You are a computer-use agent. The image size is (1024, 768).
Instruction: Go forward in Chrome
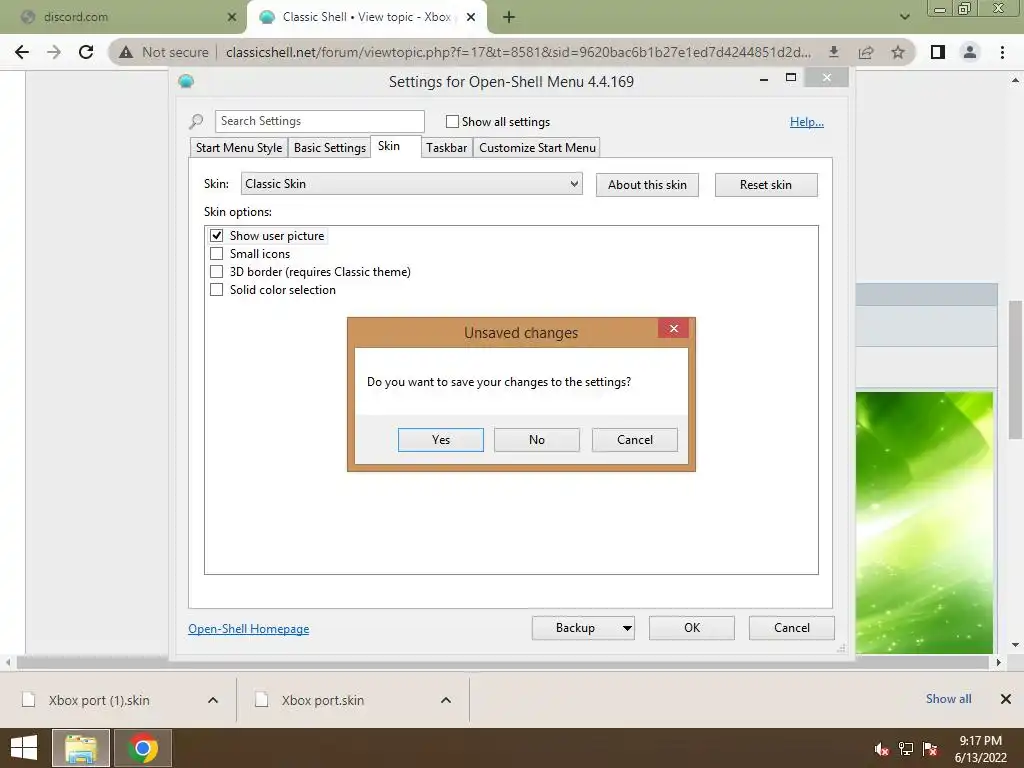[54, 52]
